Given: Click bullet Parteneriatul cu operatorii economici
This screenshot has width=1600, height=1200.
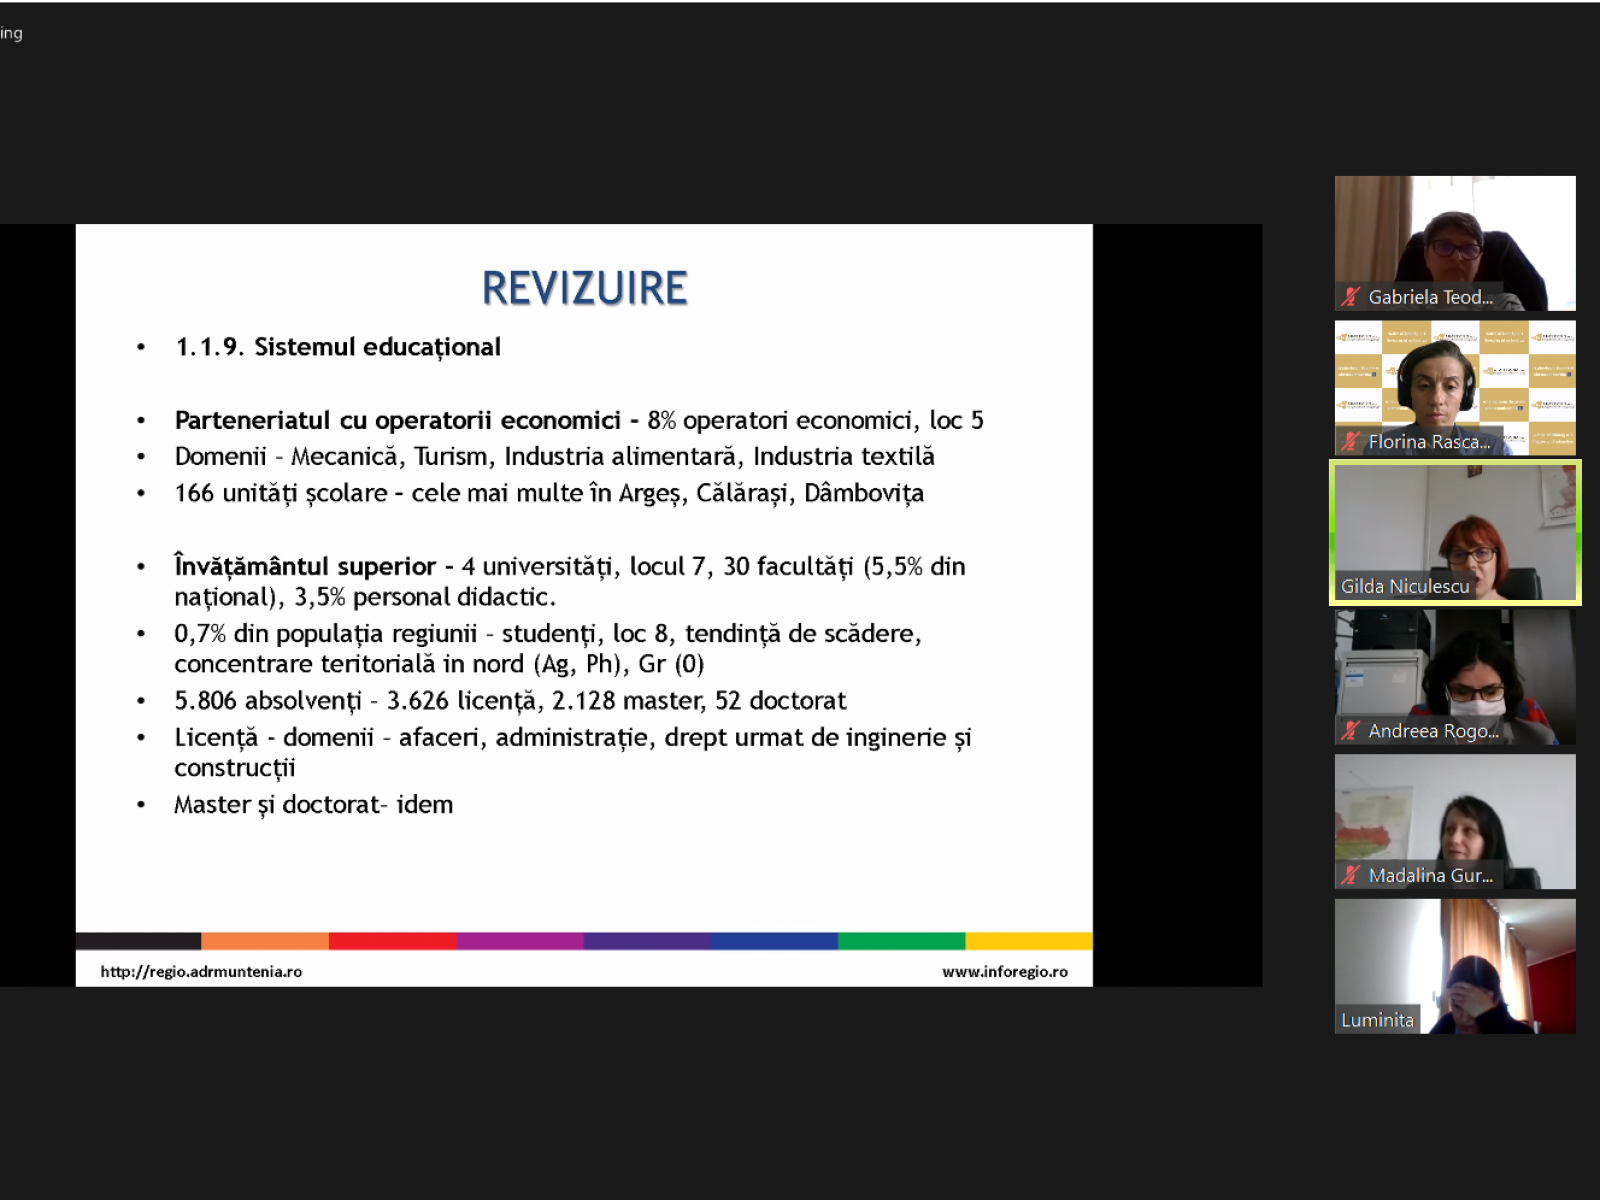Looking at the screenshot, I should (x=579, y=420).
